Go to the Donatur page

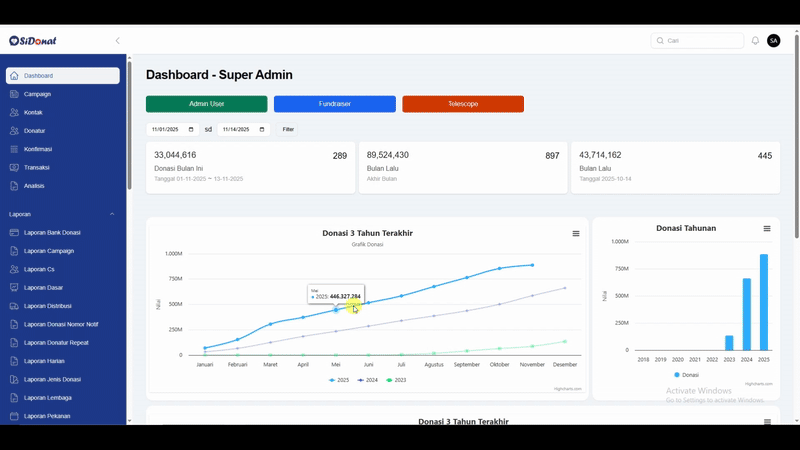point(63,131)
